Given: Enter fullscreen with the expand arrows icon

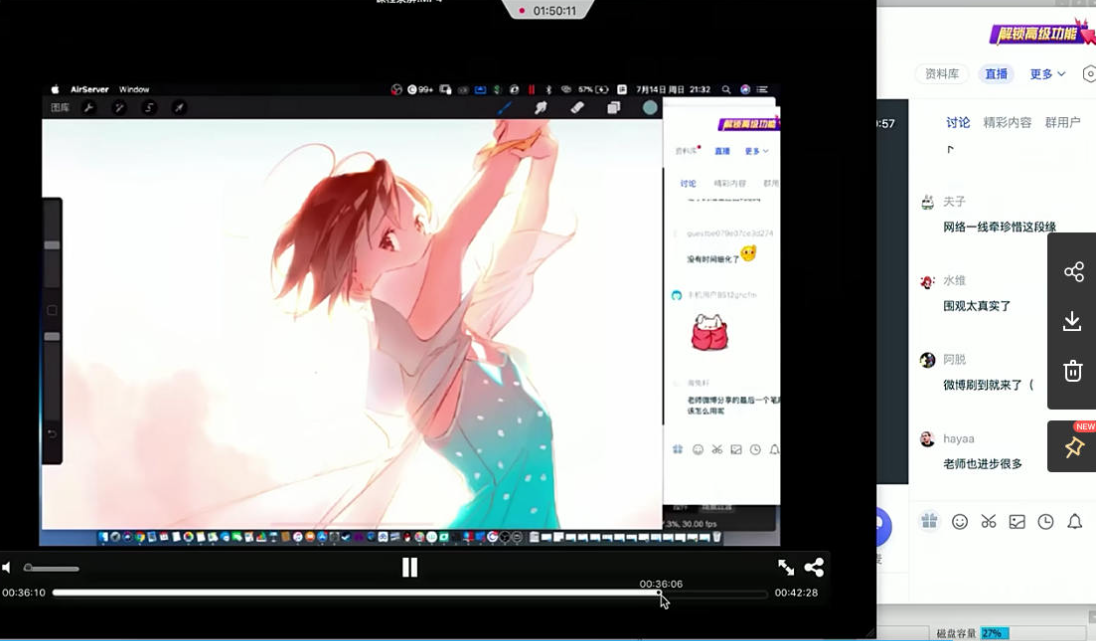Looking at the screenshot, I should (x=786, y=567).
